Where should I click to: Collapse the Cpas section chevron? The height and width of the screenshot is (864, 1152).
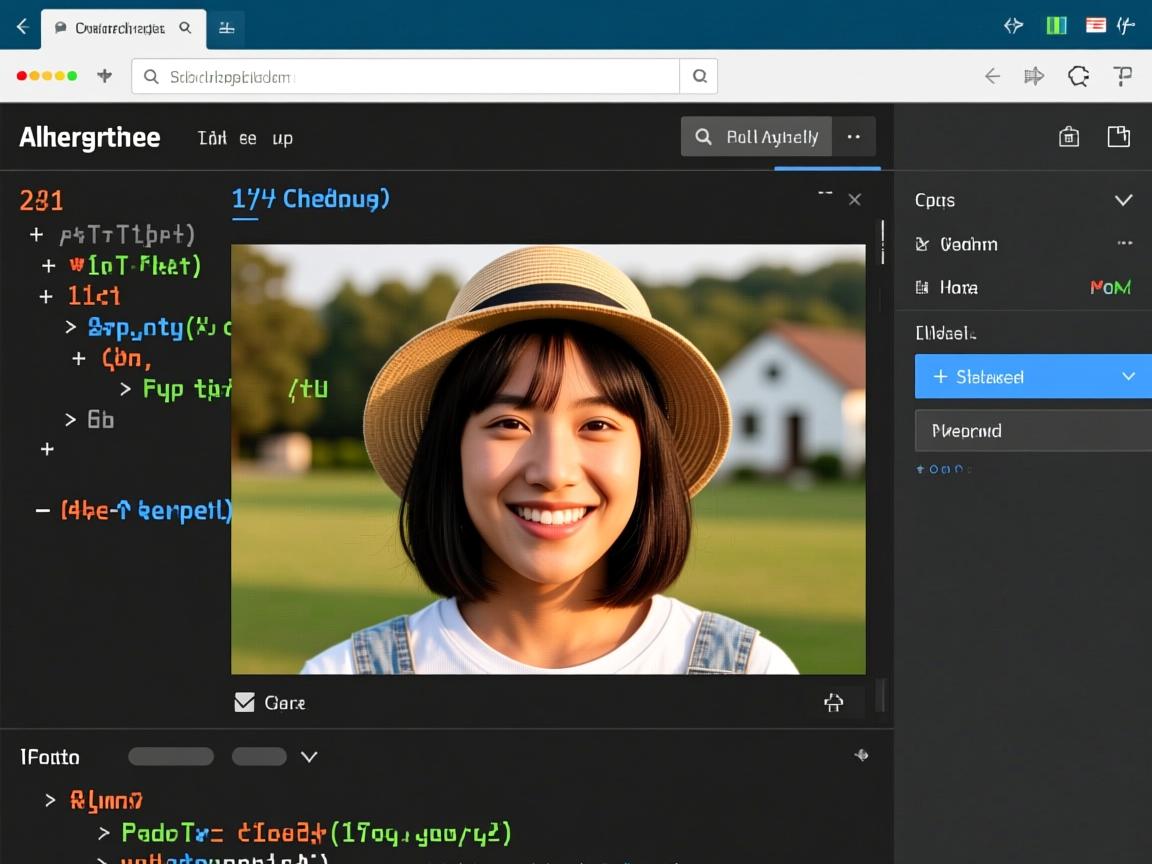pos(1123,200)
